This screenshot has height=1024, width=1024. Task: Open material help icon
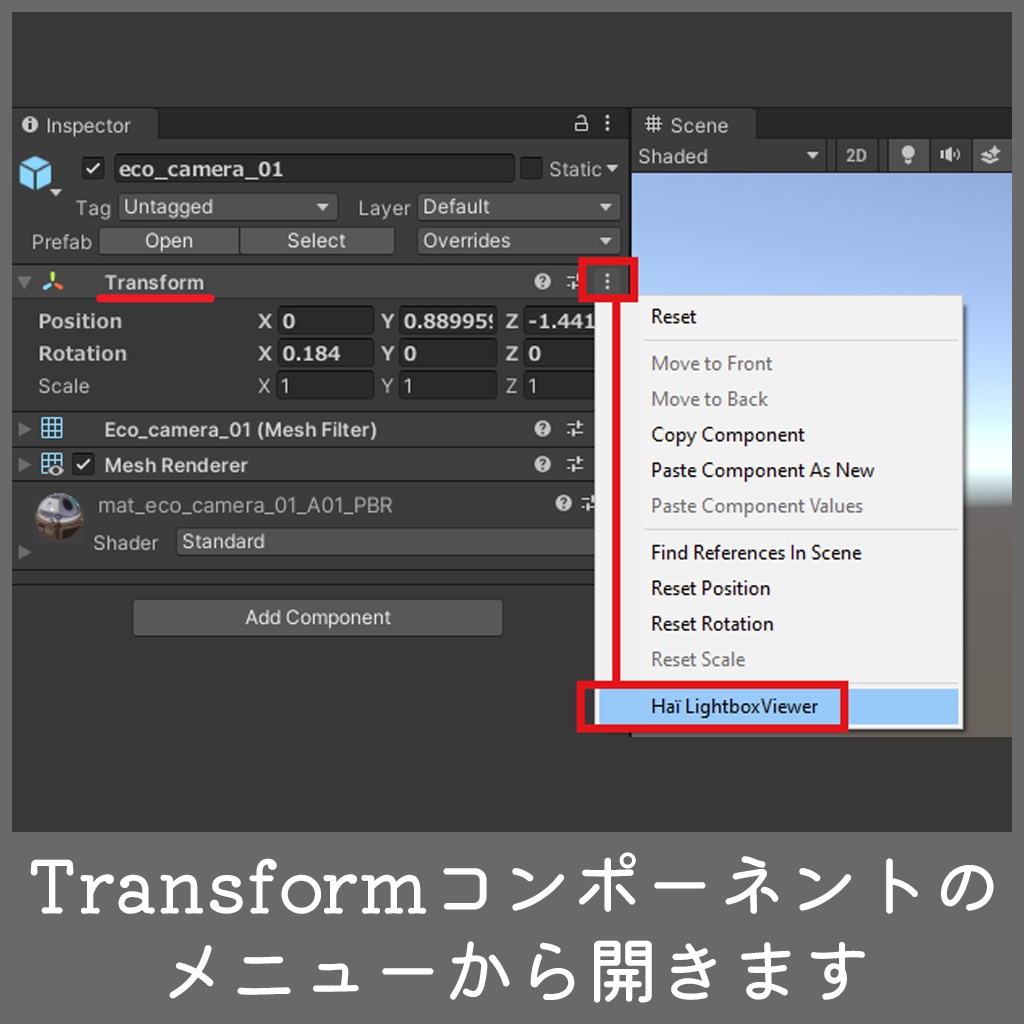tap(563, 502)
